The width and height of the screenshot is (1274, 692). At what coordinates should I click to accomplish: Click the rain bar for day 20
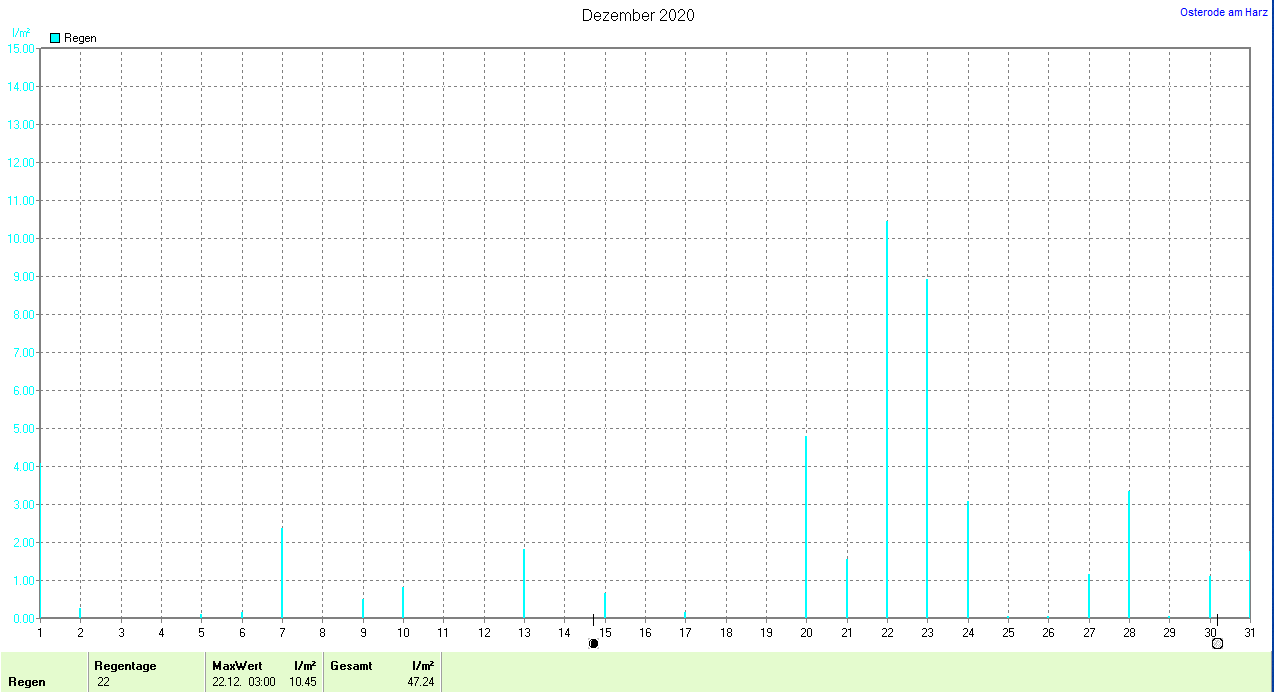pos(806,527)
